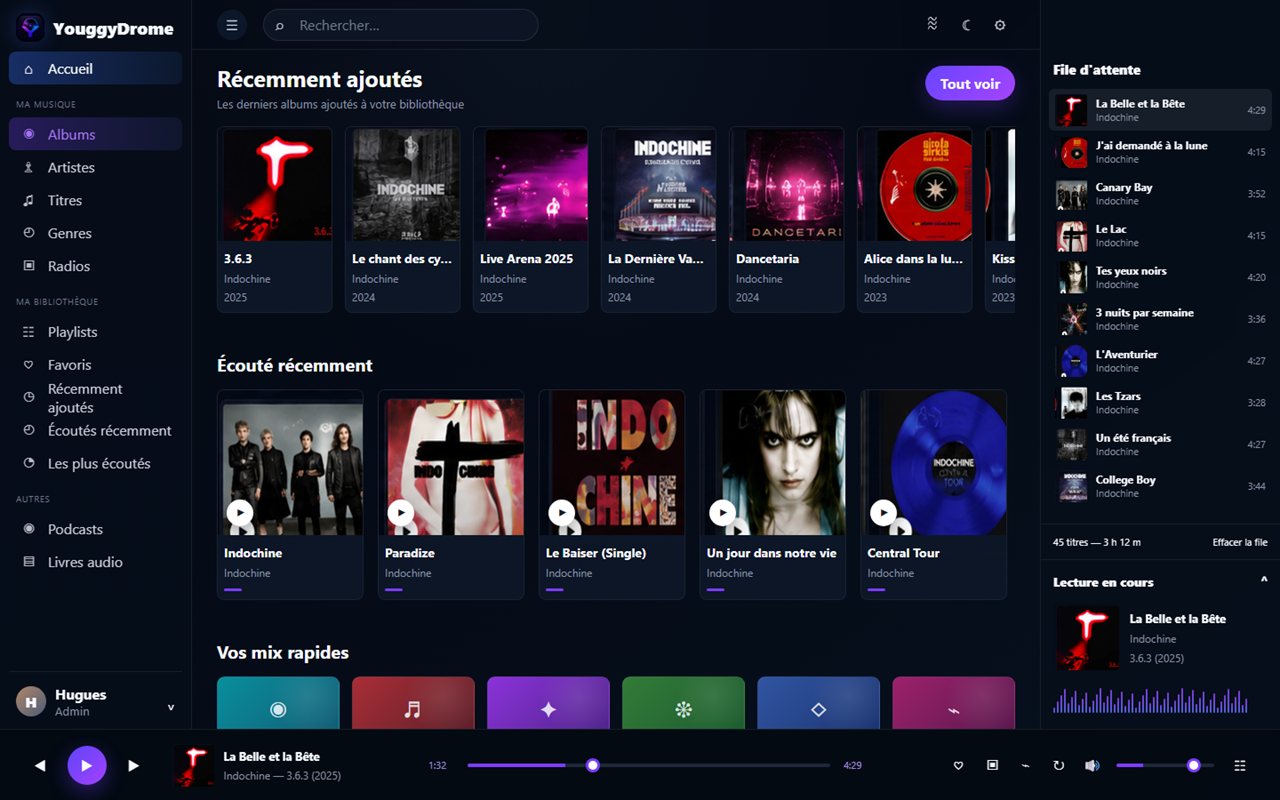The image size is (1280, 800).
Task: Click the volume slider
Action: click(x=1165, y=765)
